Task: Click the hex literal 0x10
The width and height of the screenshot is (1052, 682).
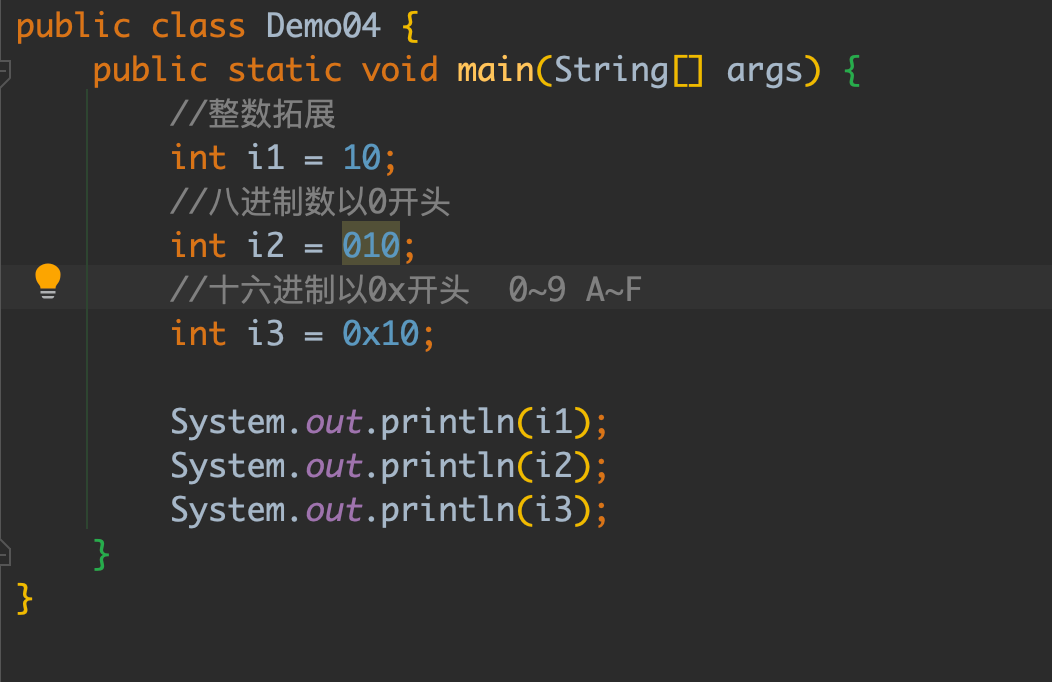Action: (x=380, y=333)
